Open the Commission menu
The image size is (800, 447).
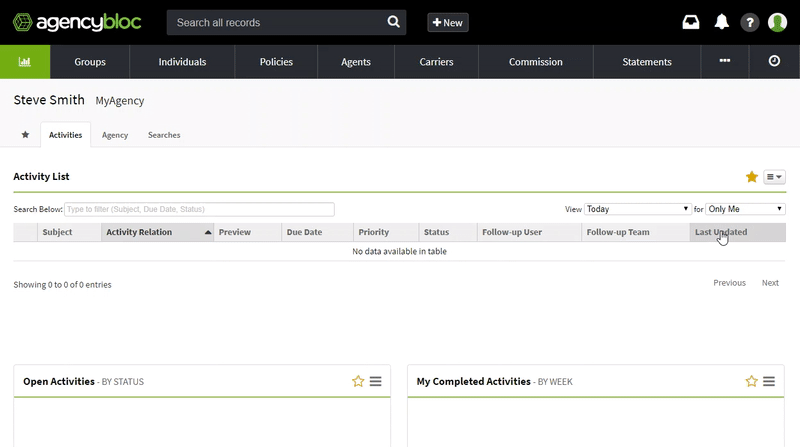pyautogui.click(x=536, y=62)
